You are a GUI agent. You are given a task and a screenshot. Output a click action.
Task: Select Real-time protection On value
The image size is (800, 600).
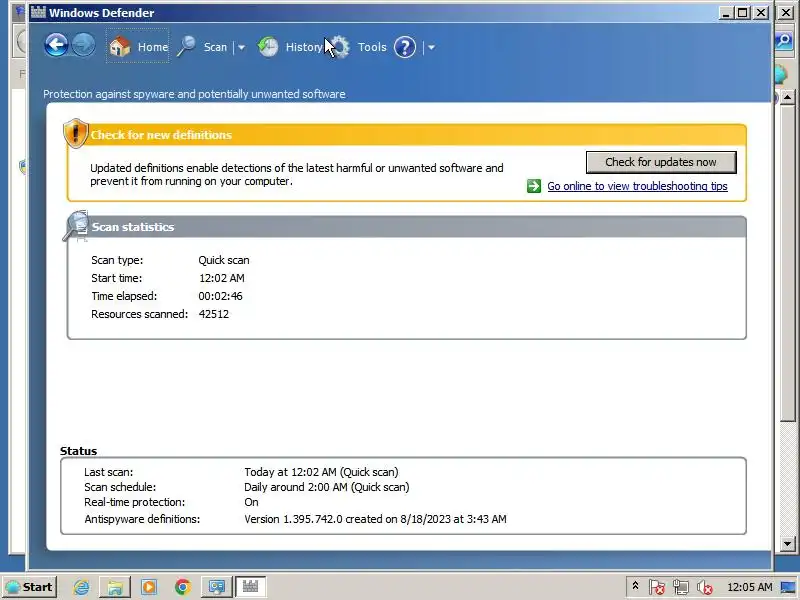[252, 502]
